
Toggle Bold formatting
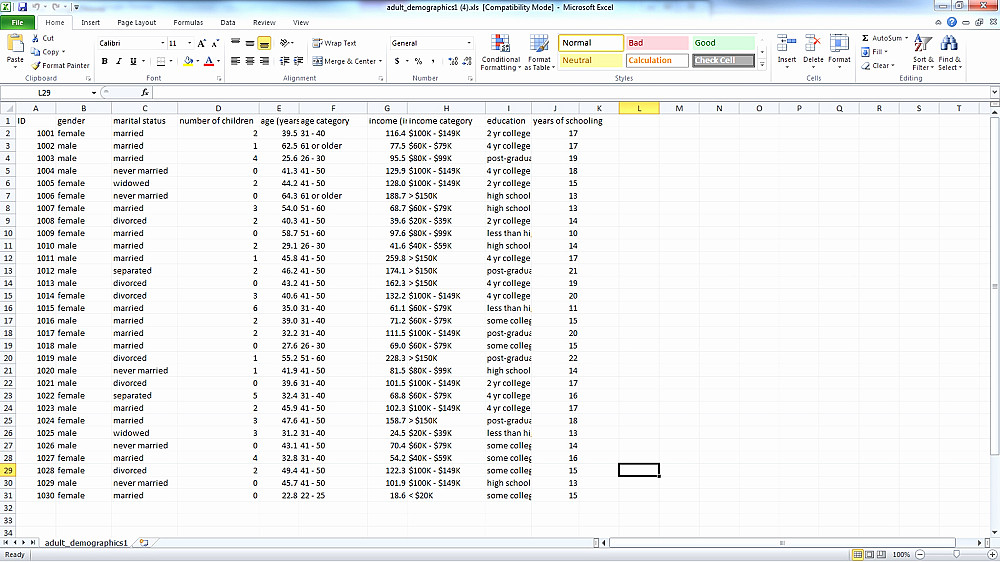(x=105, y=61)
